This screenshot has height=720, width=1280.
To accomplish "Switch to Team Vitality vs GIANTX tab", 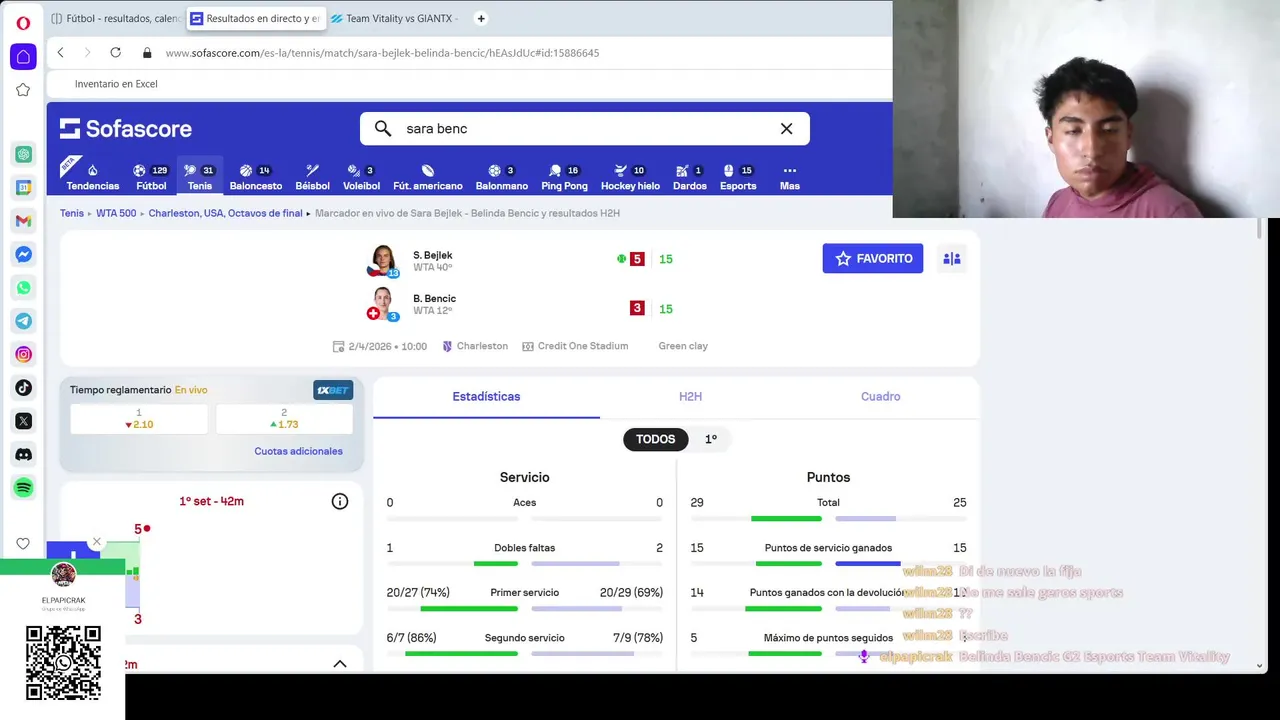I will (x=396, y=18).
